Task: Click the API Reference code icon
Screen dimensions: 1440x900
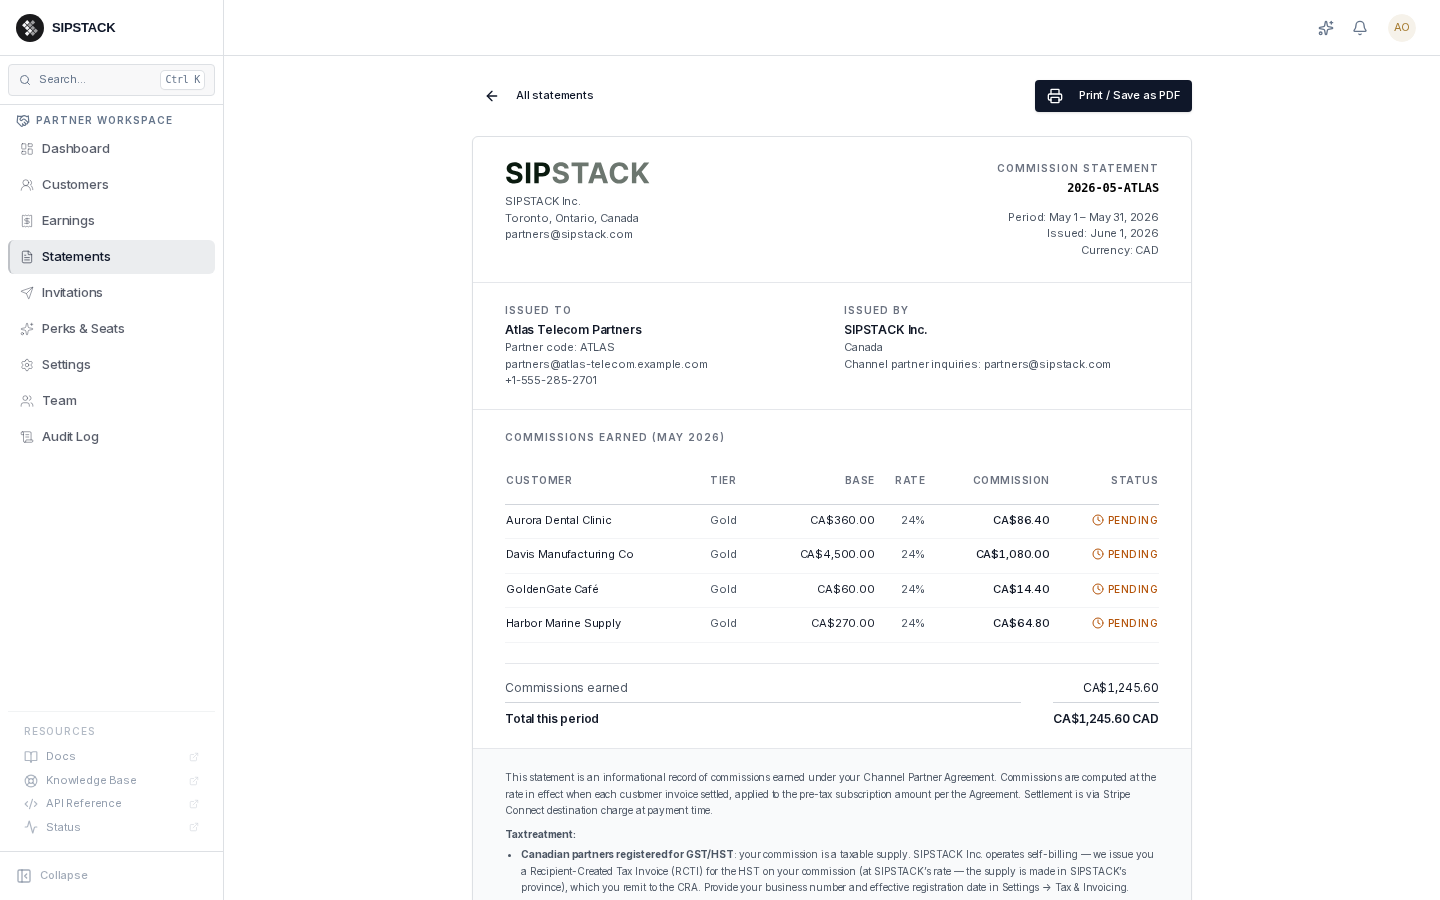Action: pyautogui.click(x=31, y=804)
